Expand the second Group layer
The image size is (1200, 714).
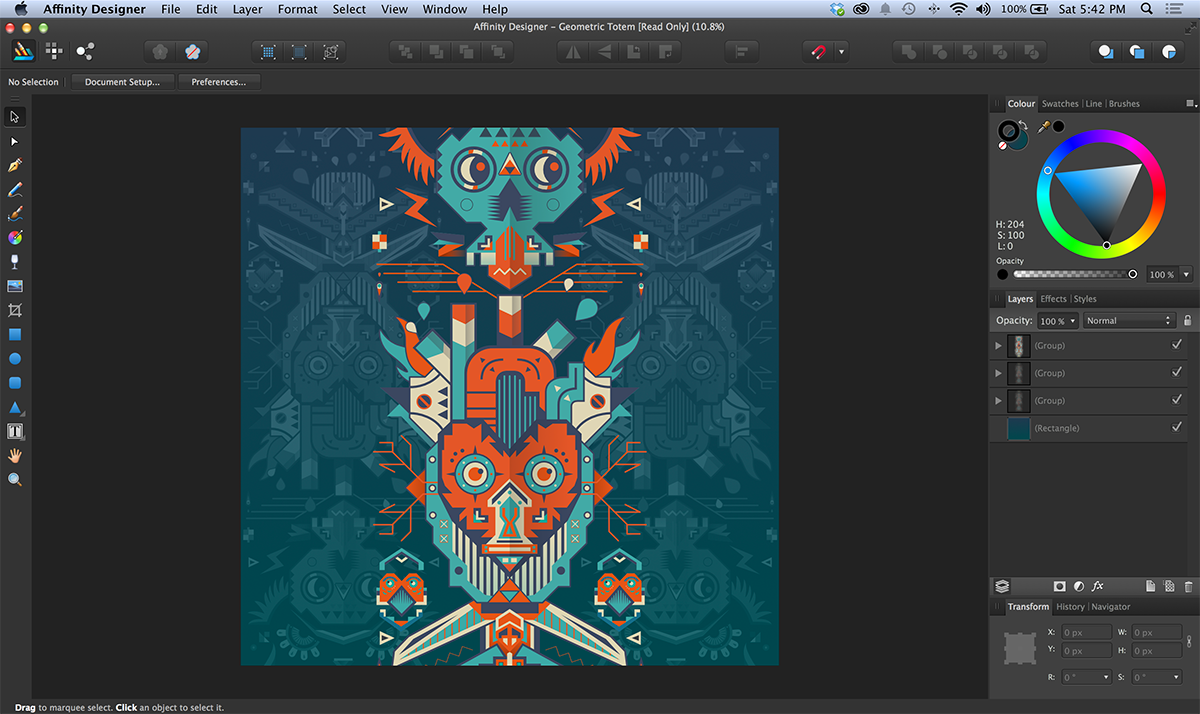coord(997,373)
